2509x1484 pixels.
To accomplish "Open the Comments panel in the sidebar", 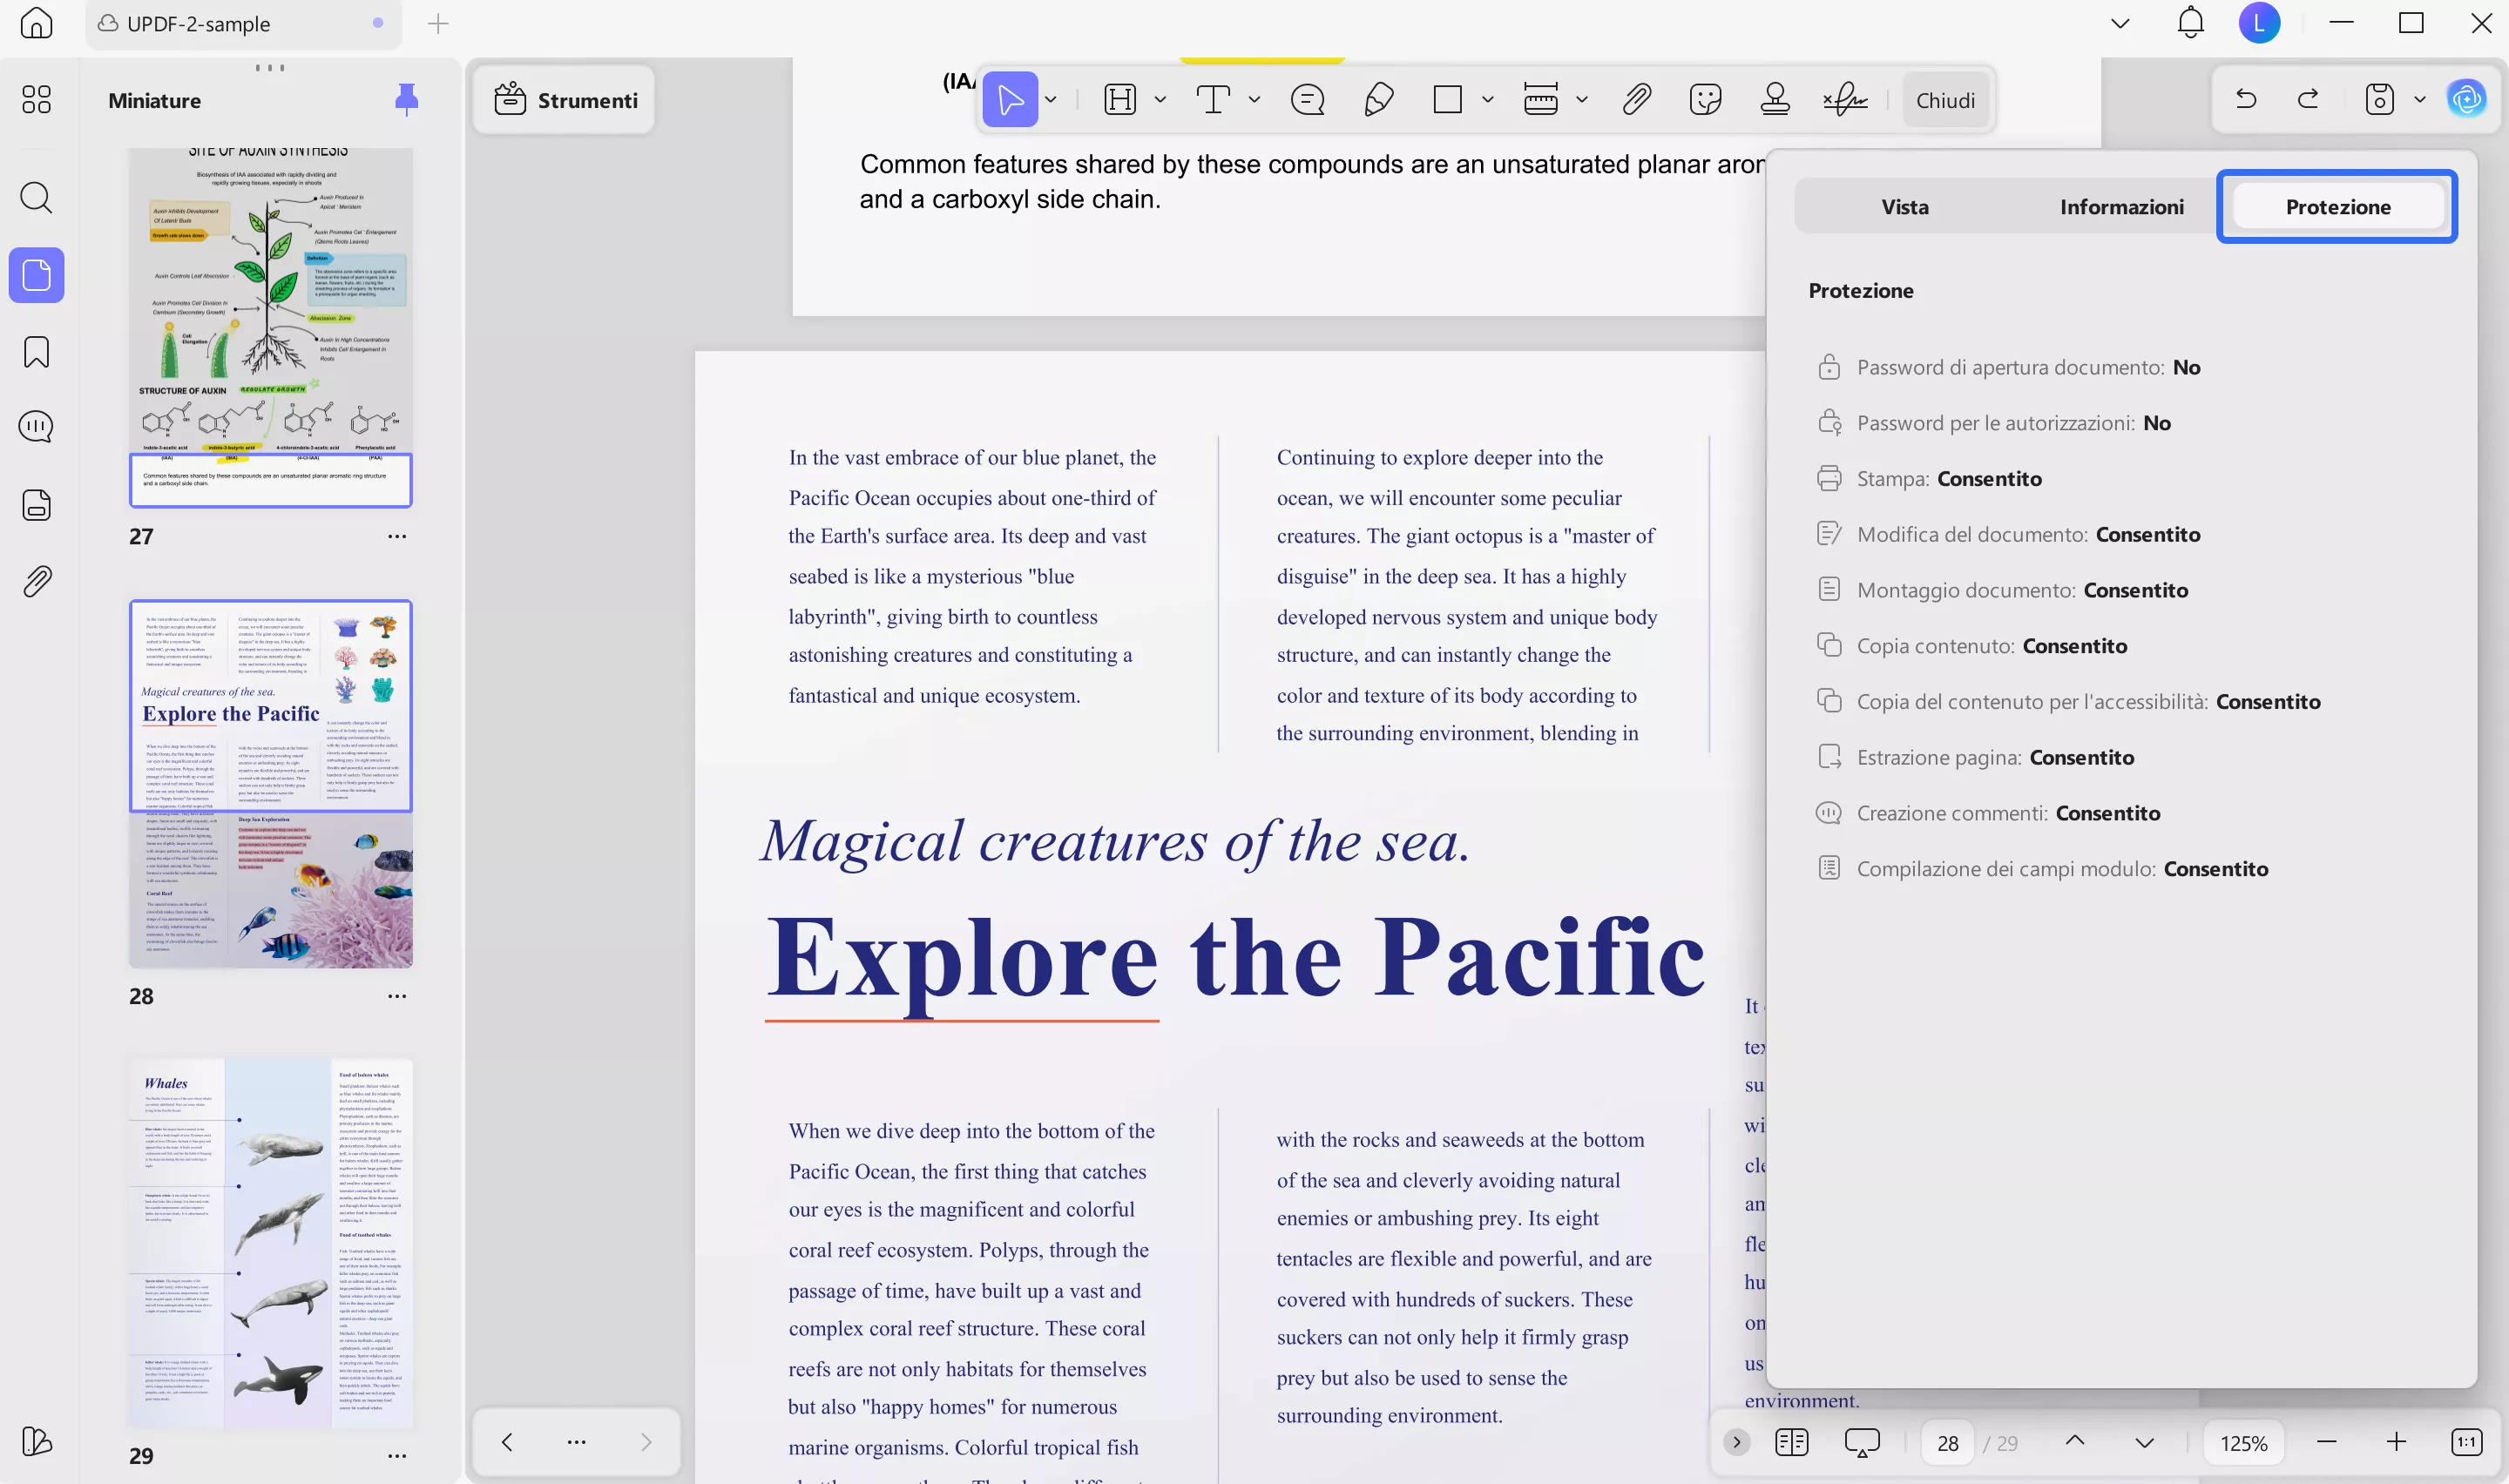I will [x=36, y=426].
